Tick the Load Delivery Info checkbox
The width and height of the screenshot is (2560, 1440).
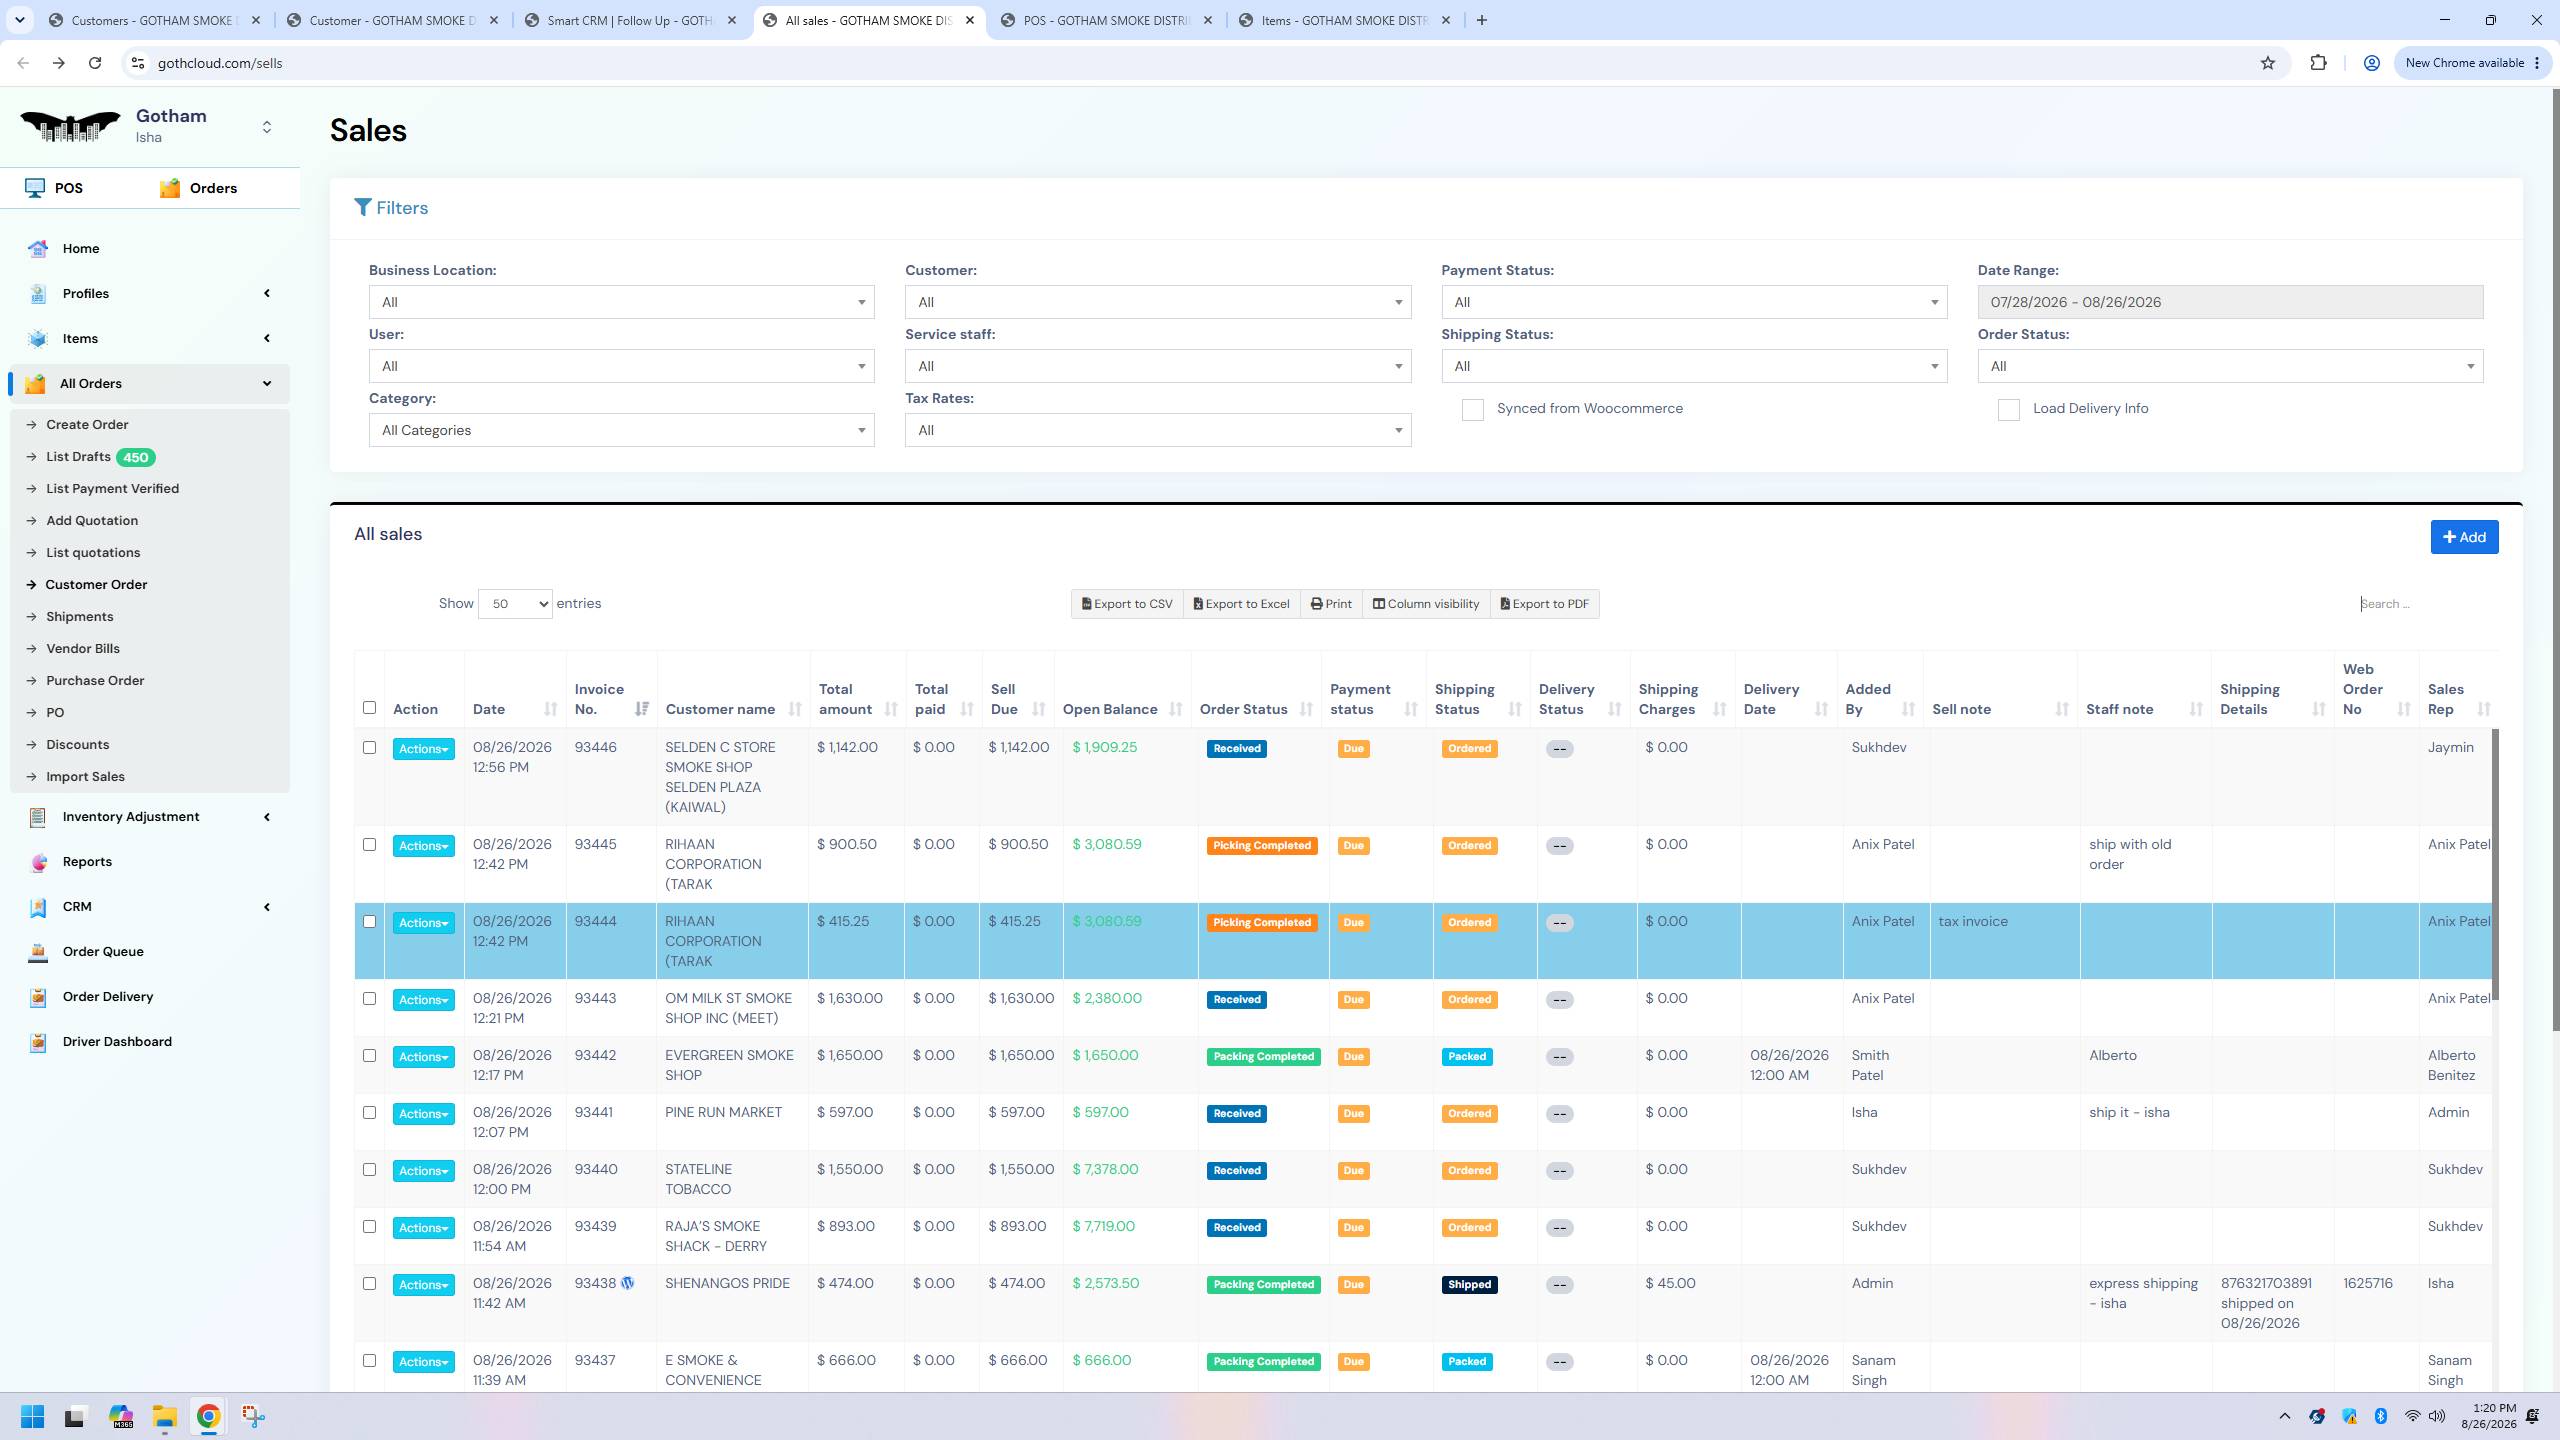tap(2008, 410)
